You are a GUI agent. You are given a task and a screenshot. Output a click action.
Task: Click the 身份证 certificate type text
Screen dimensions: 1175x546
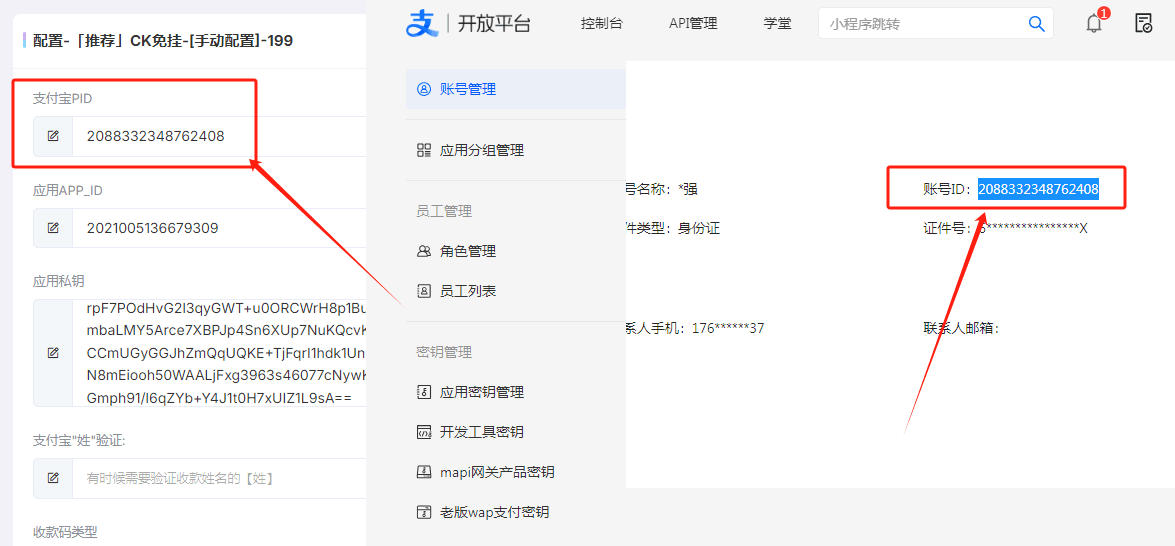point(698,228)
